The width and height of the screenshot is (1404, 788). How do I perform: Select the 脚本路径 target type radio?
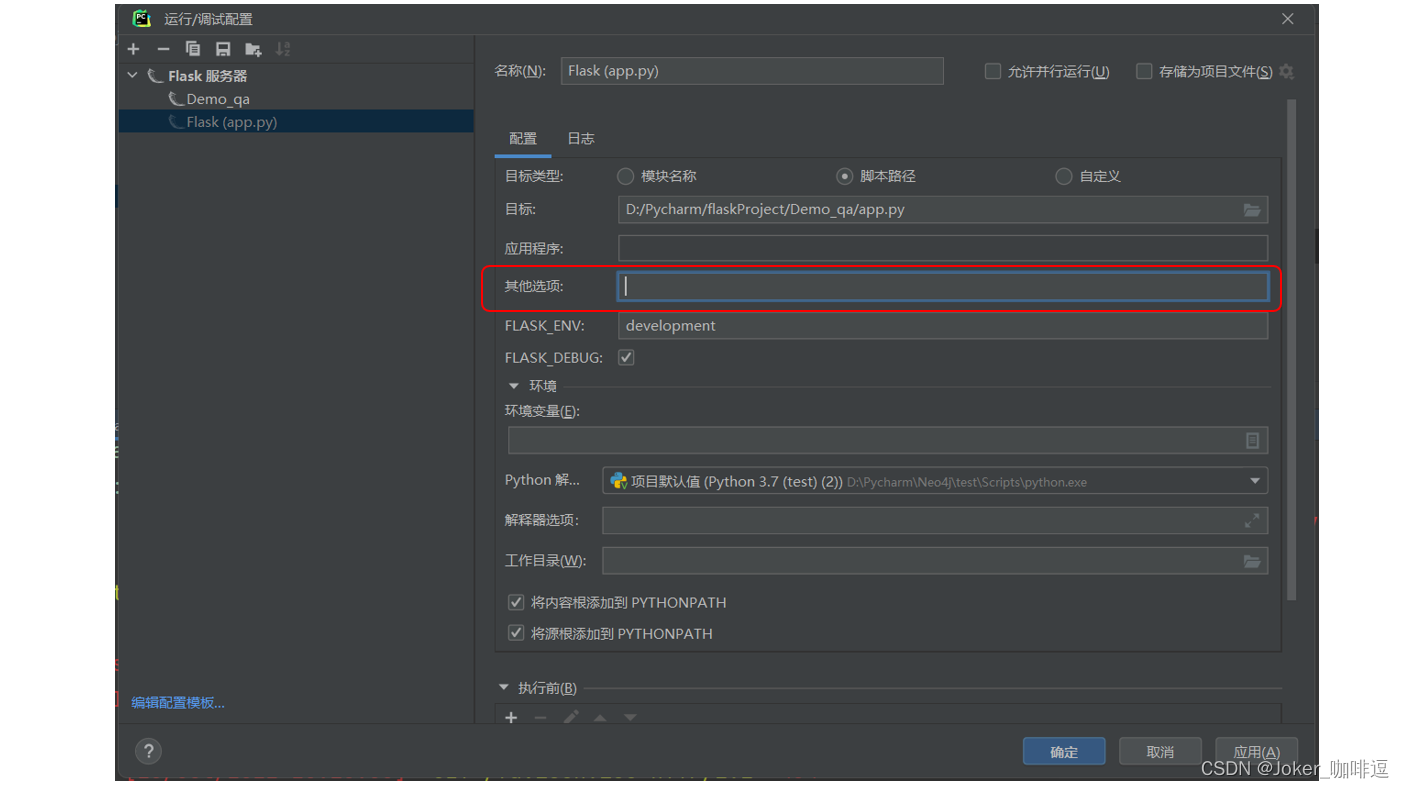click(845, 176)
